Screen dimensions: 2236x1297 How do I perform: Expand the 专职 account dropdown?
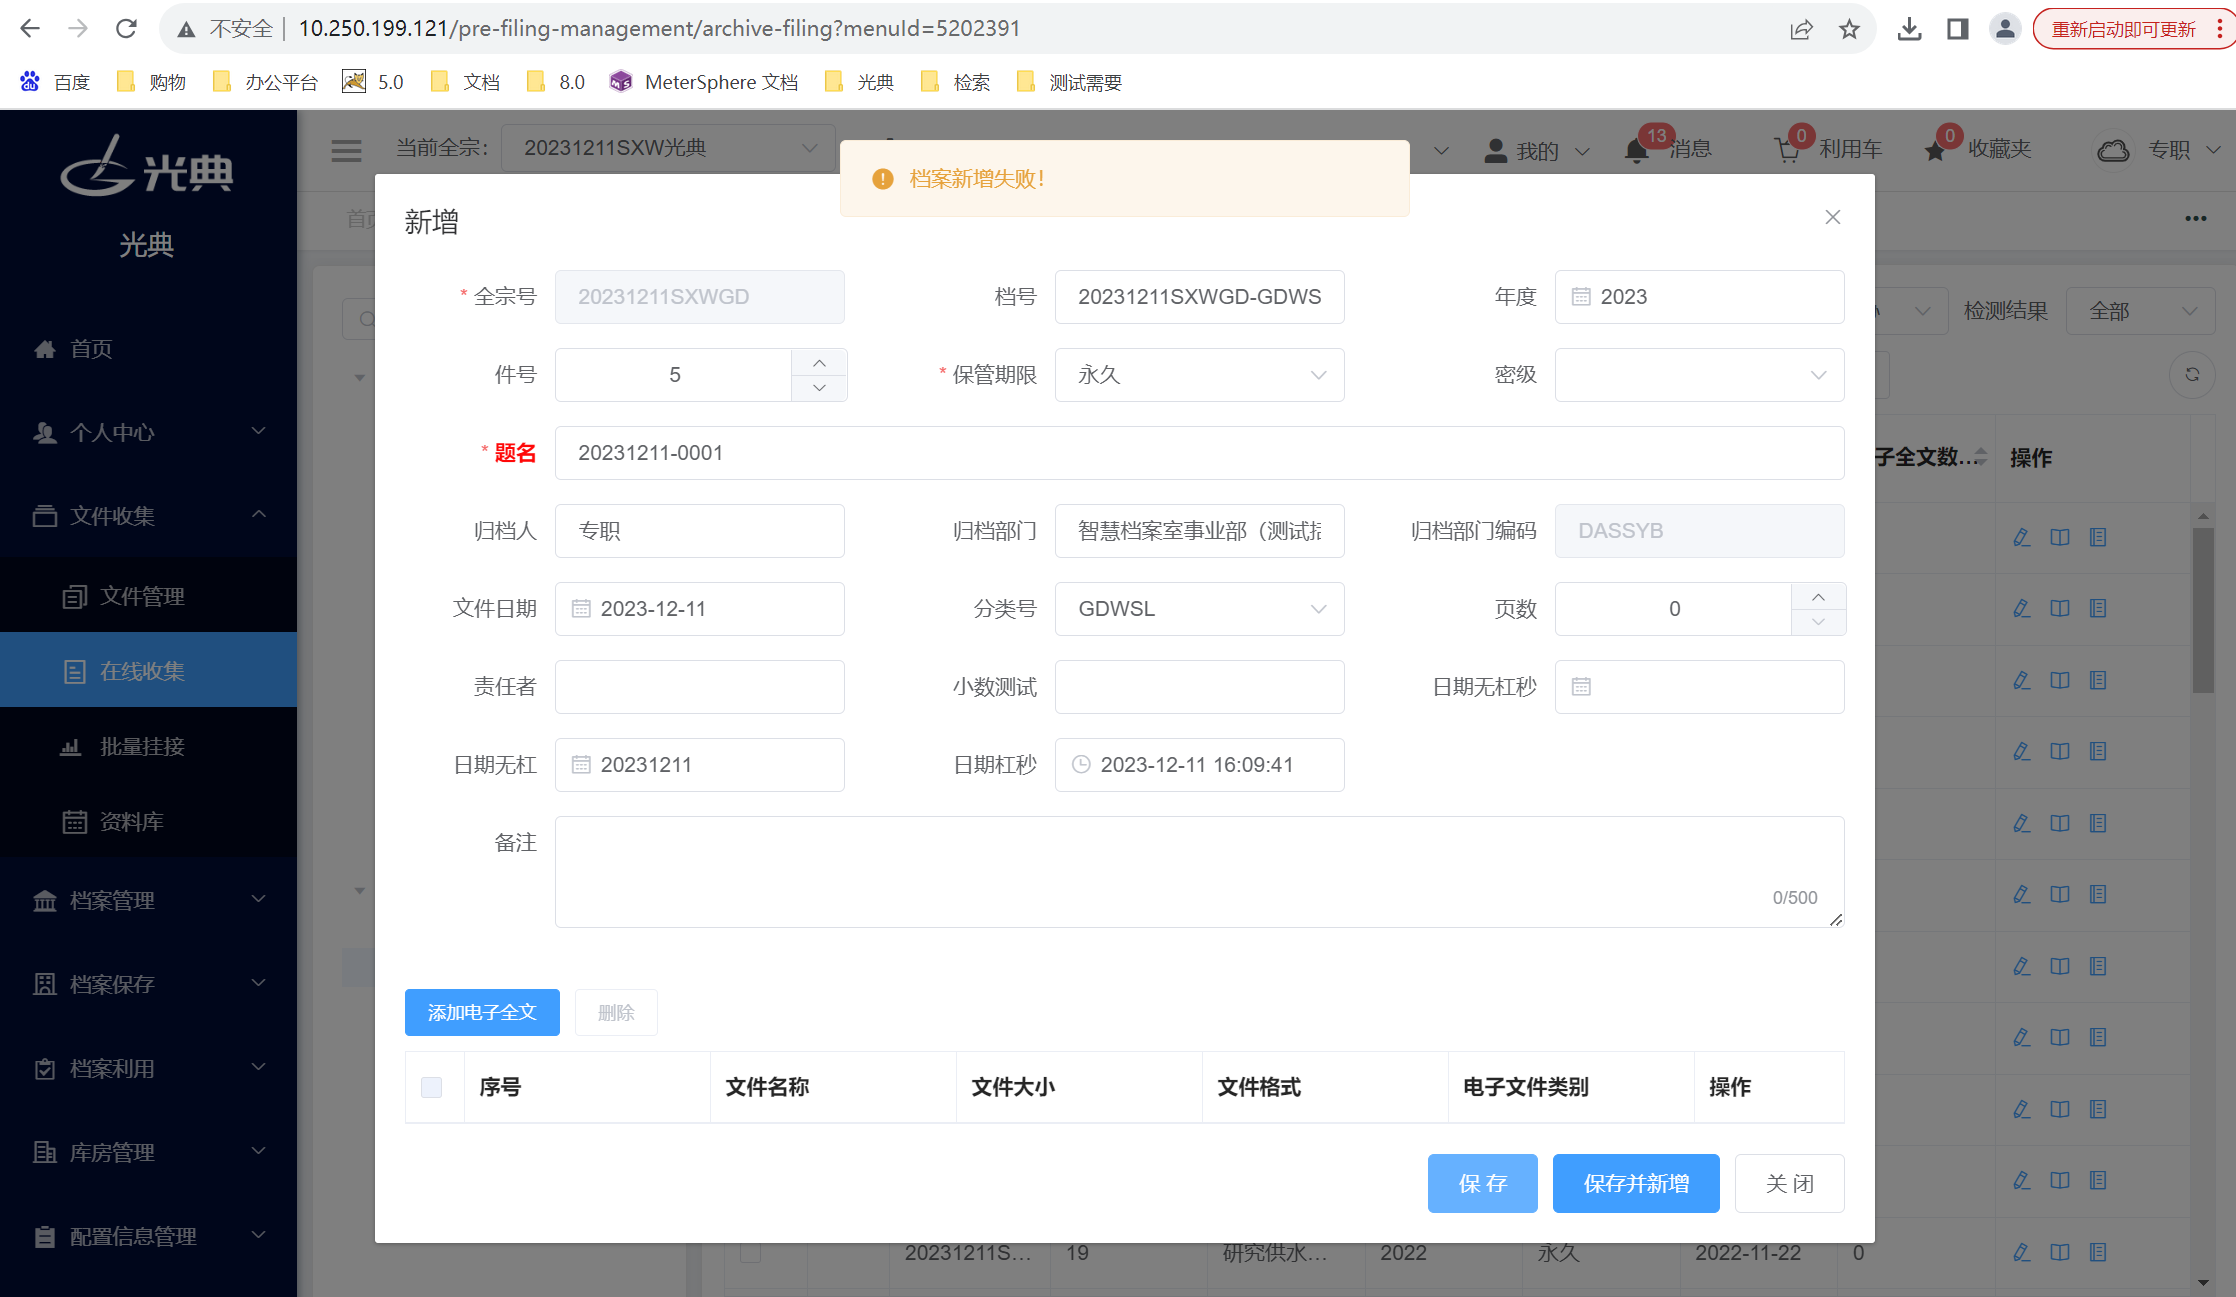[2184, 150]
